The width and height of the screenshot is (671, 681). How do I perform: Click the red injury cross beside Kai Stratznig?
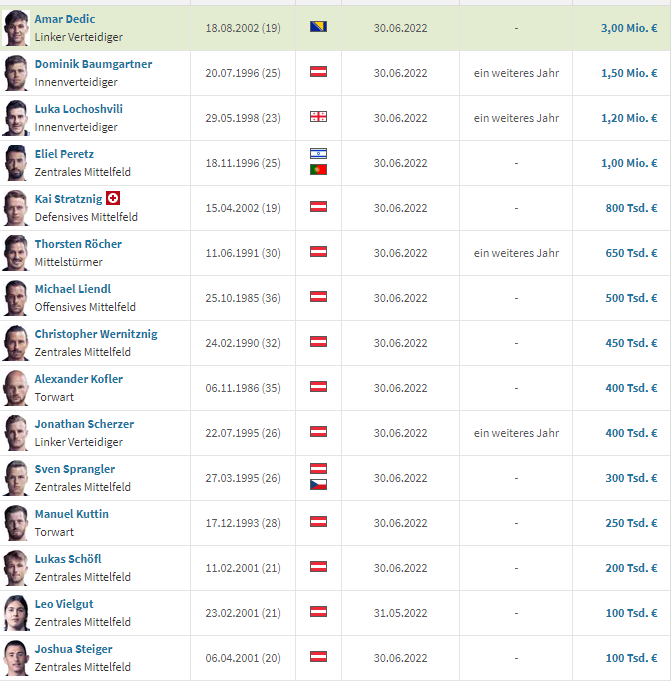[113, 198]
